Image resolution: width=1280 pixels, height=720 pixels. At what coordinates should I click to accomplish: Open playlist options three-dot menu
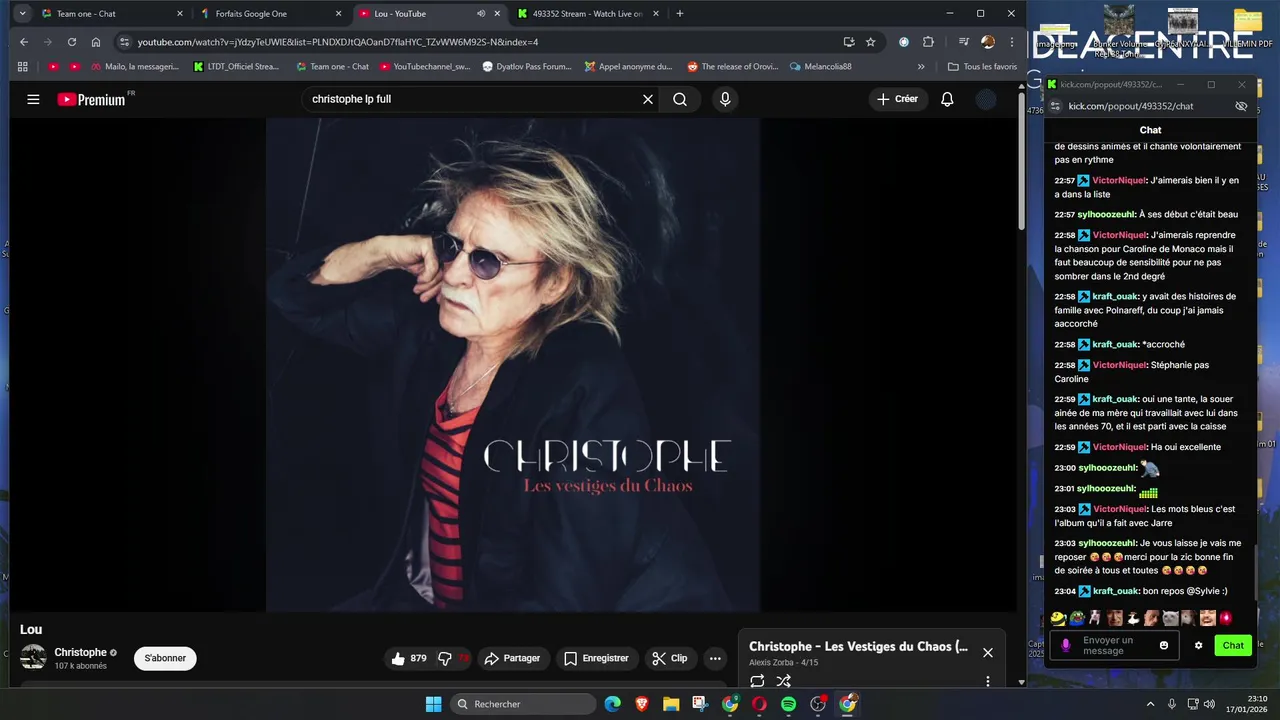pyautogui.click(x=987, y=681)
